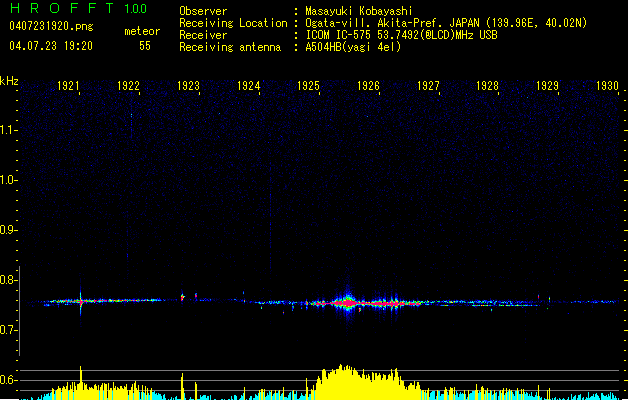This screenshot has height=400, width=629.
Task: Select the meteor count value 55
Action: coord(145,46)
